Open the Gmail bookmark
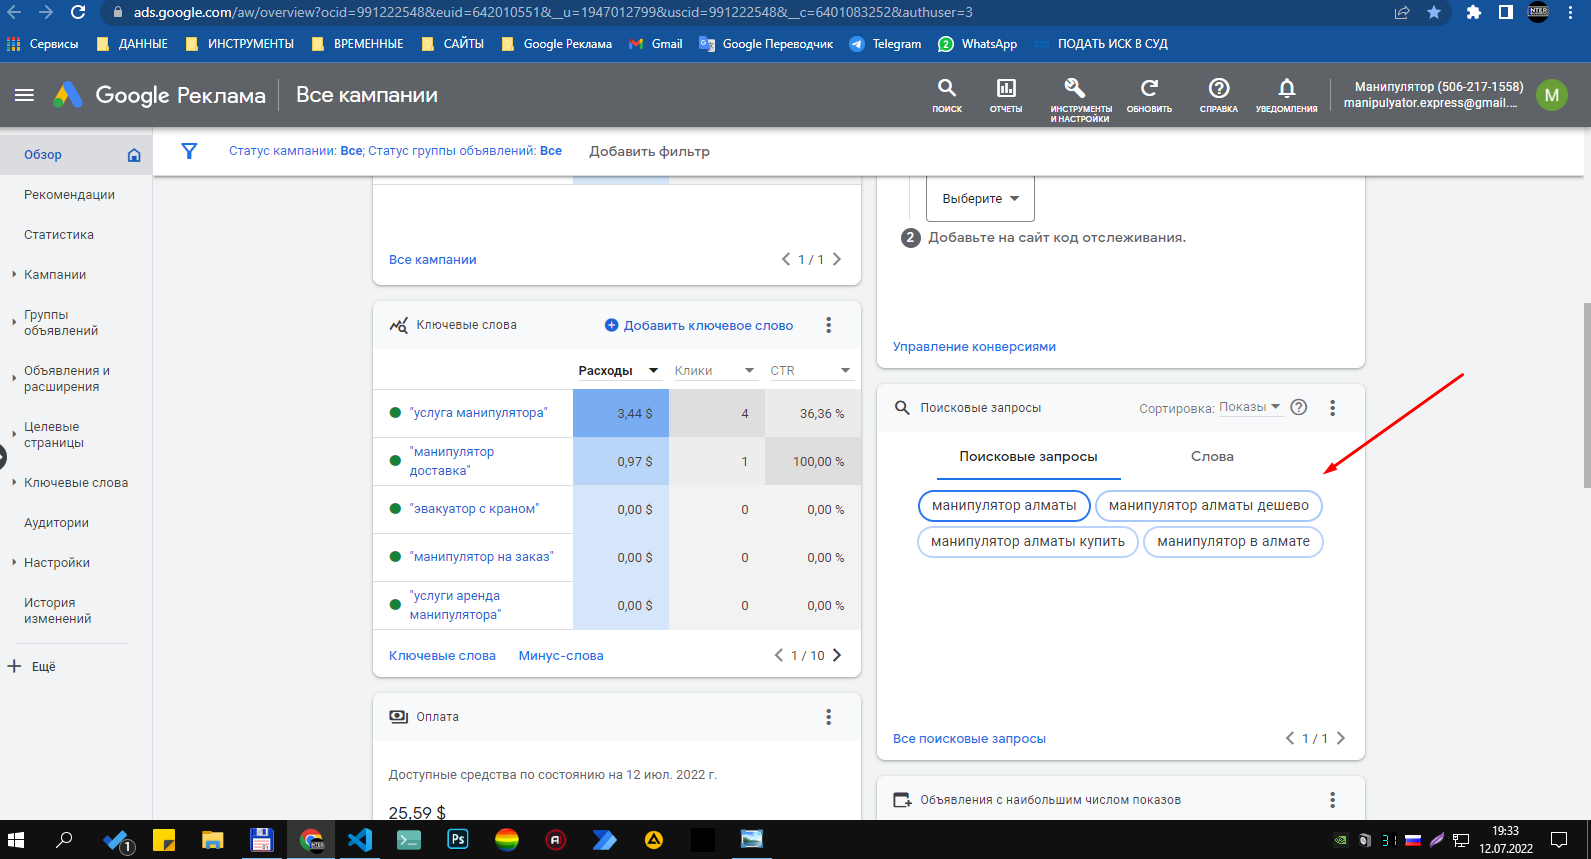This screenshot has height=859, width=1591. click(656, 44)
